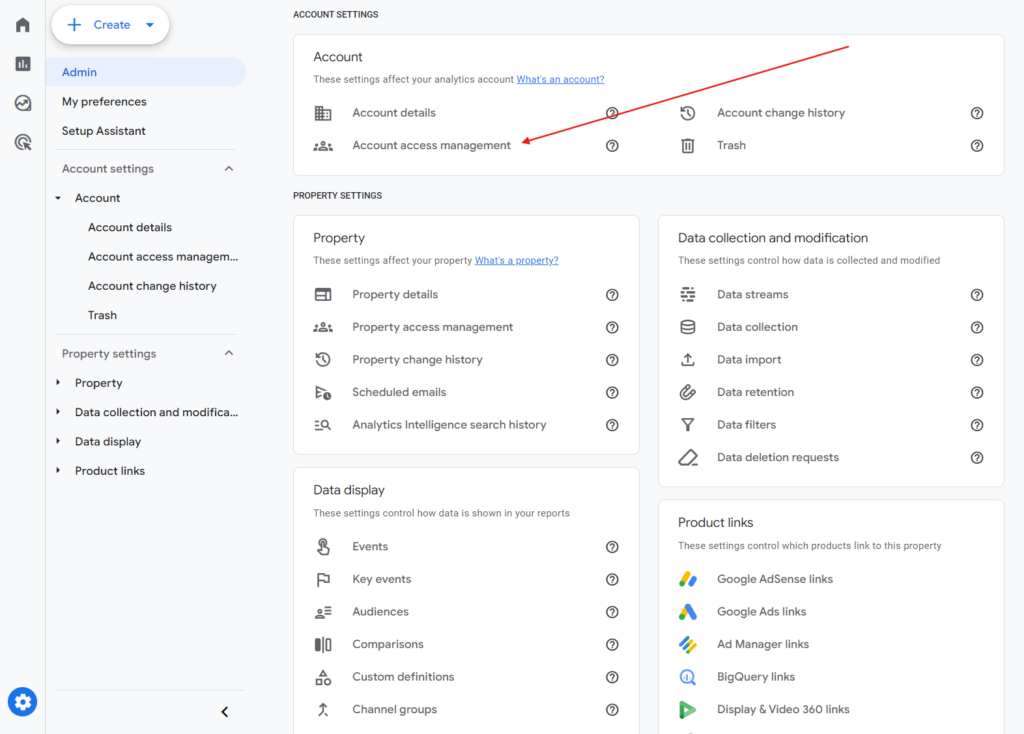Click help icon beside Account details
This screenshot has width=1024, height=734.
pos(612,113)
